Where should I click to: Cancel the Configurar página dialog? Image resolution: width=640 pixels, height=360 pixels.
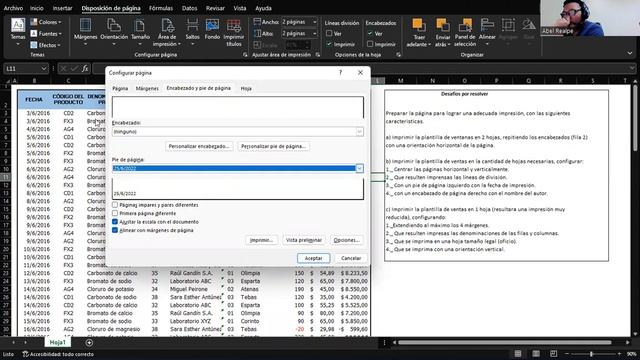click(x=351, y=258)
